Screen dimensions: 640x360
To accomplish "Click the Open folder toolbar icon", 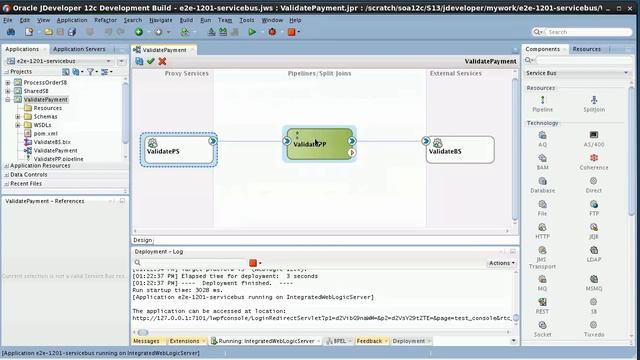I will (48, 32).
